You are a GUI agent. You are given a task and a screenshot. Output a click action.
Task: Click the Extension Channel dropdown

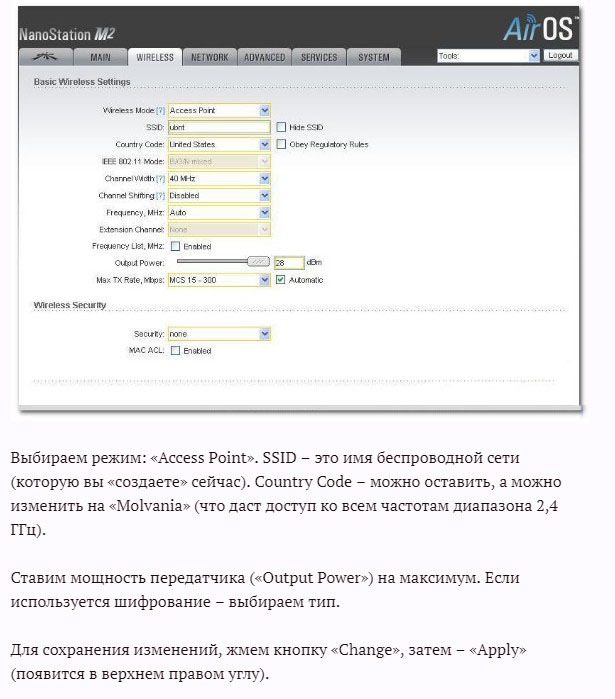pyautogui.click(x=219, y=230)
